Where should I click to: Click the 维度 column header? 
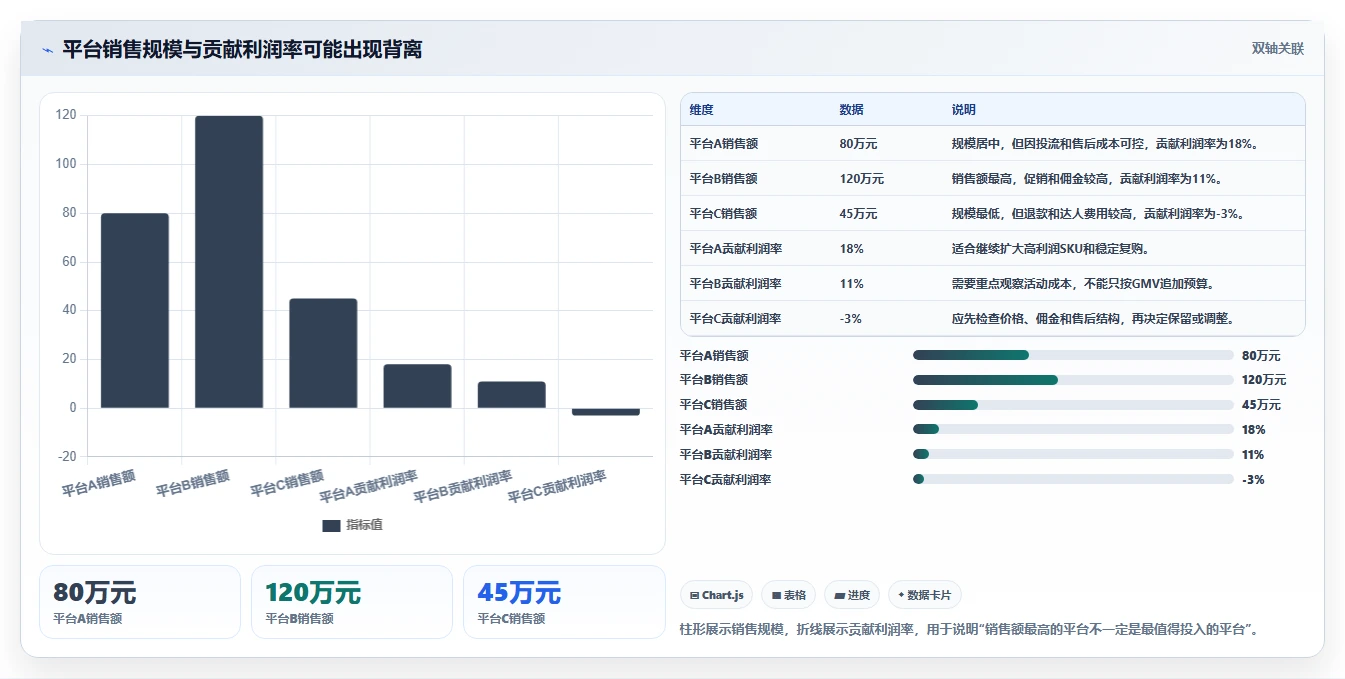click(x=702, y=110)
